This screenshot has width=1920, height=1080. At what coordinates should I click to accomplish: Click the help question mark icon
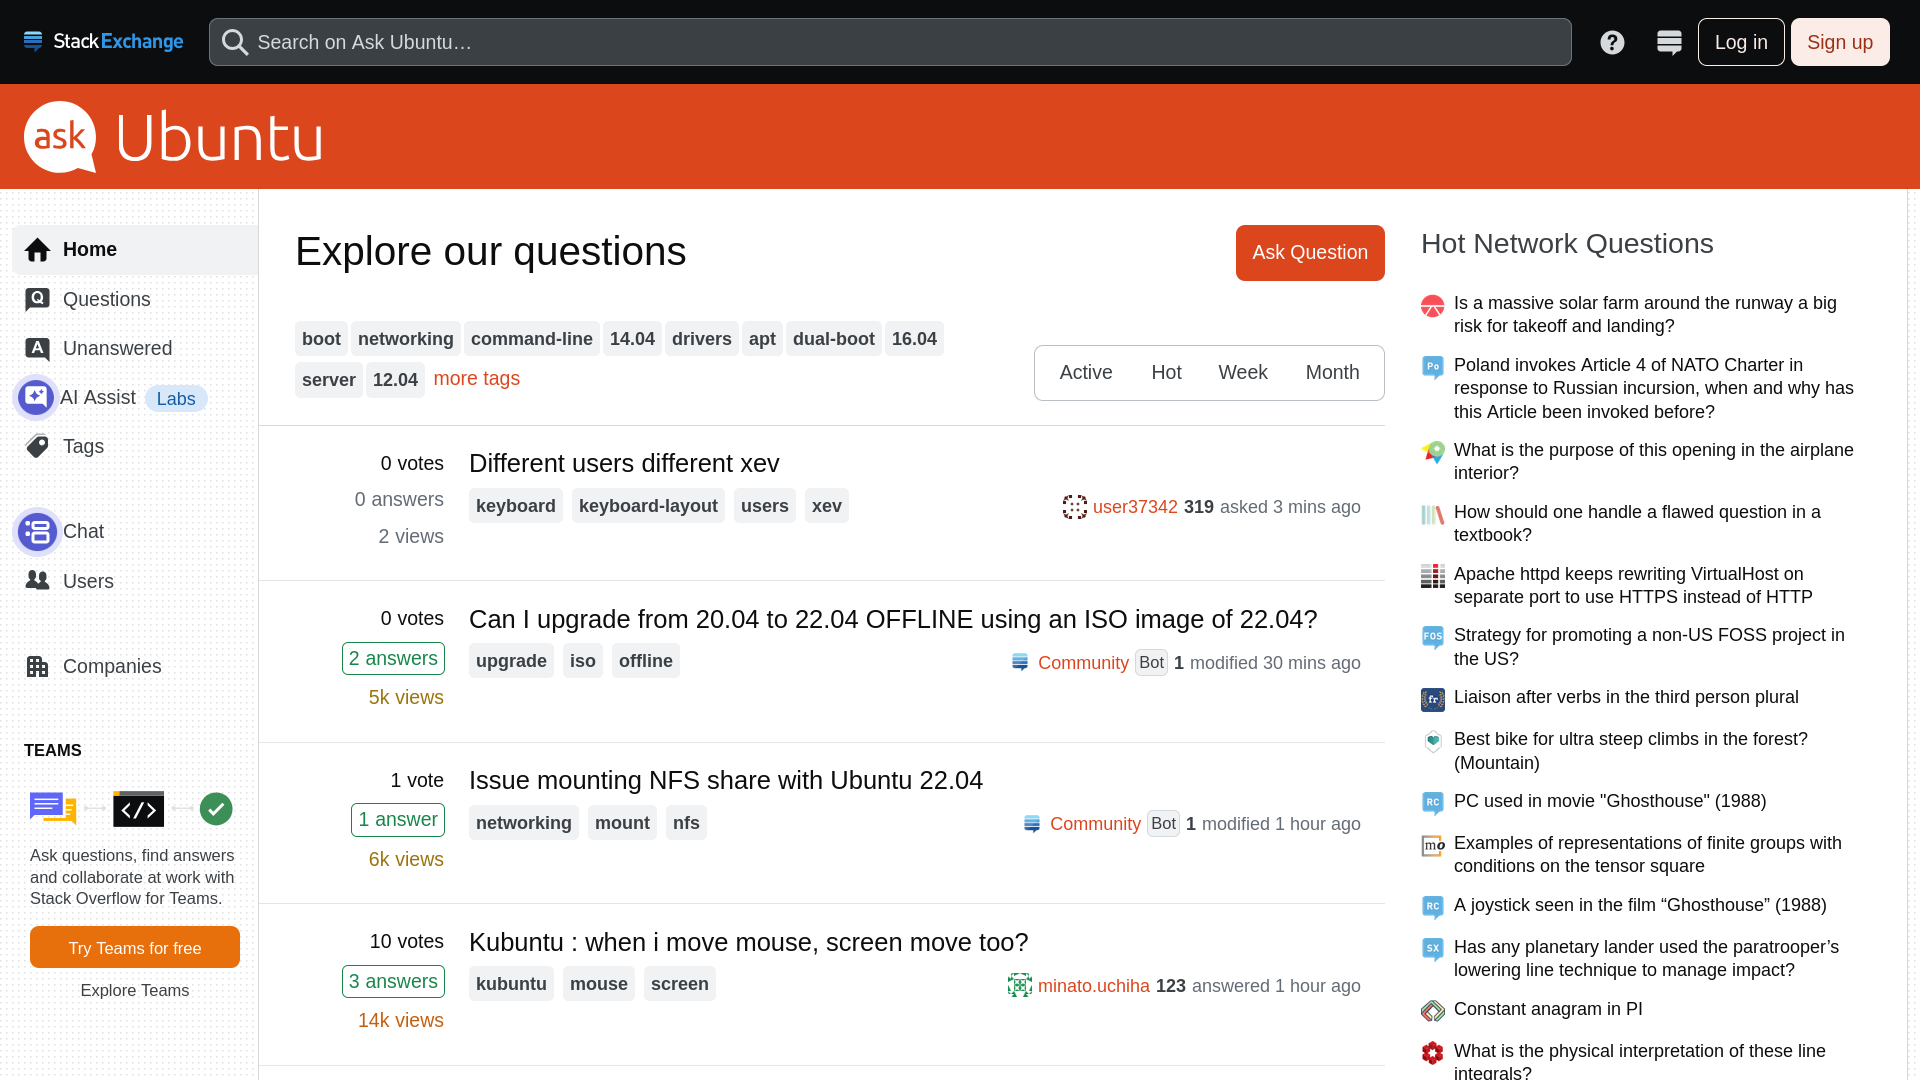1612,42
